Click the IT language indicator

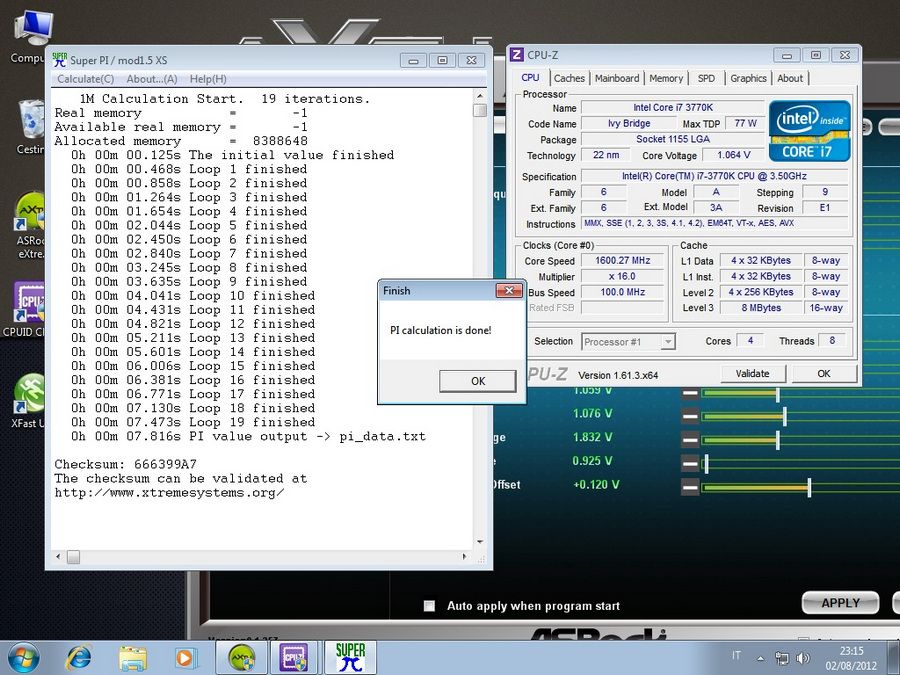[736, 655]
